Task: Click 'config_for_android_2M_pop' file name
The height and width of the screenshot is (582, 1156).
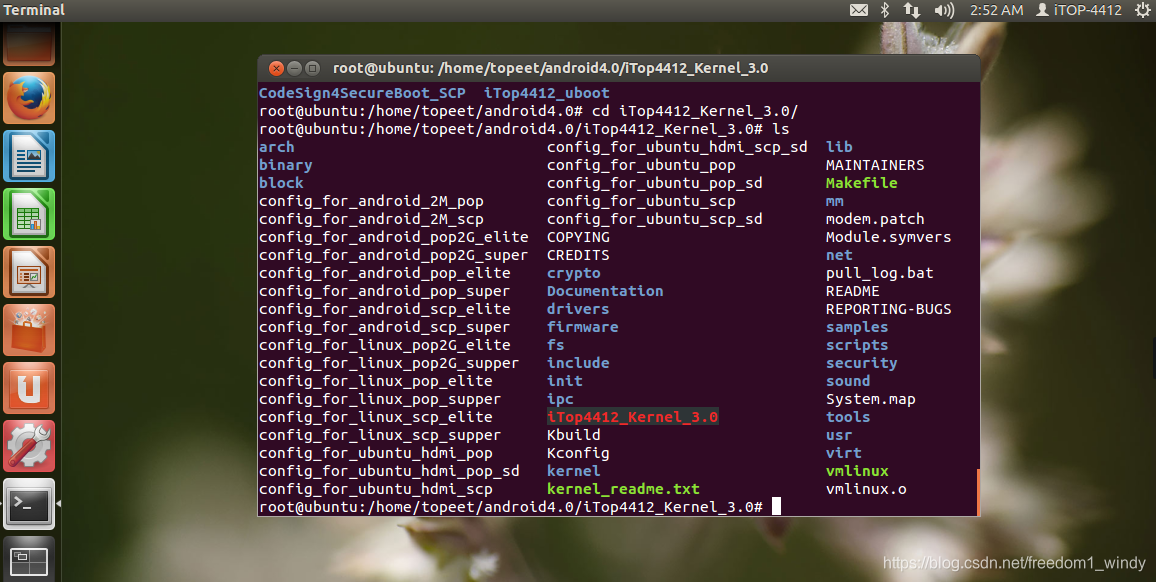Action: pos(371,201)
